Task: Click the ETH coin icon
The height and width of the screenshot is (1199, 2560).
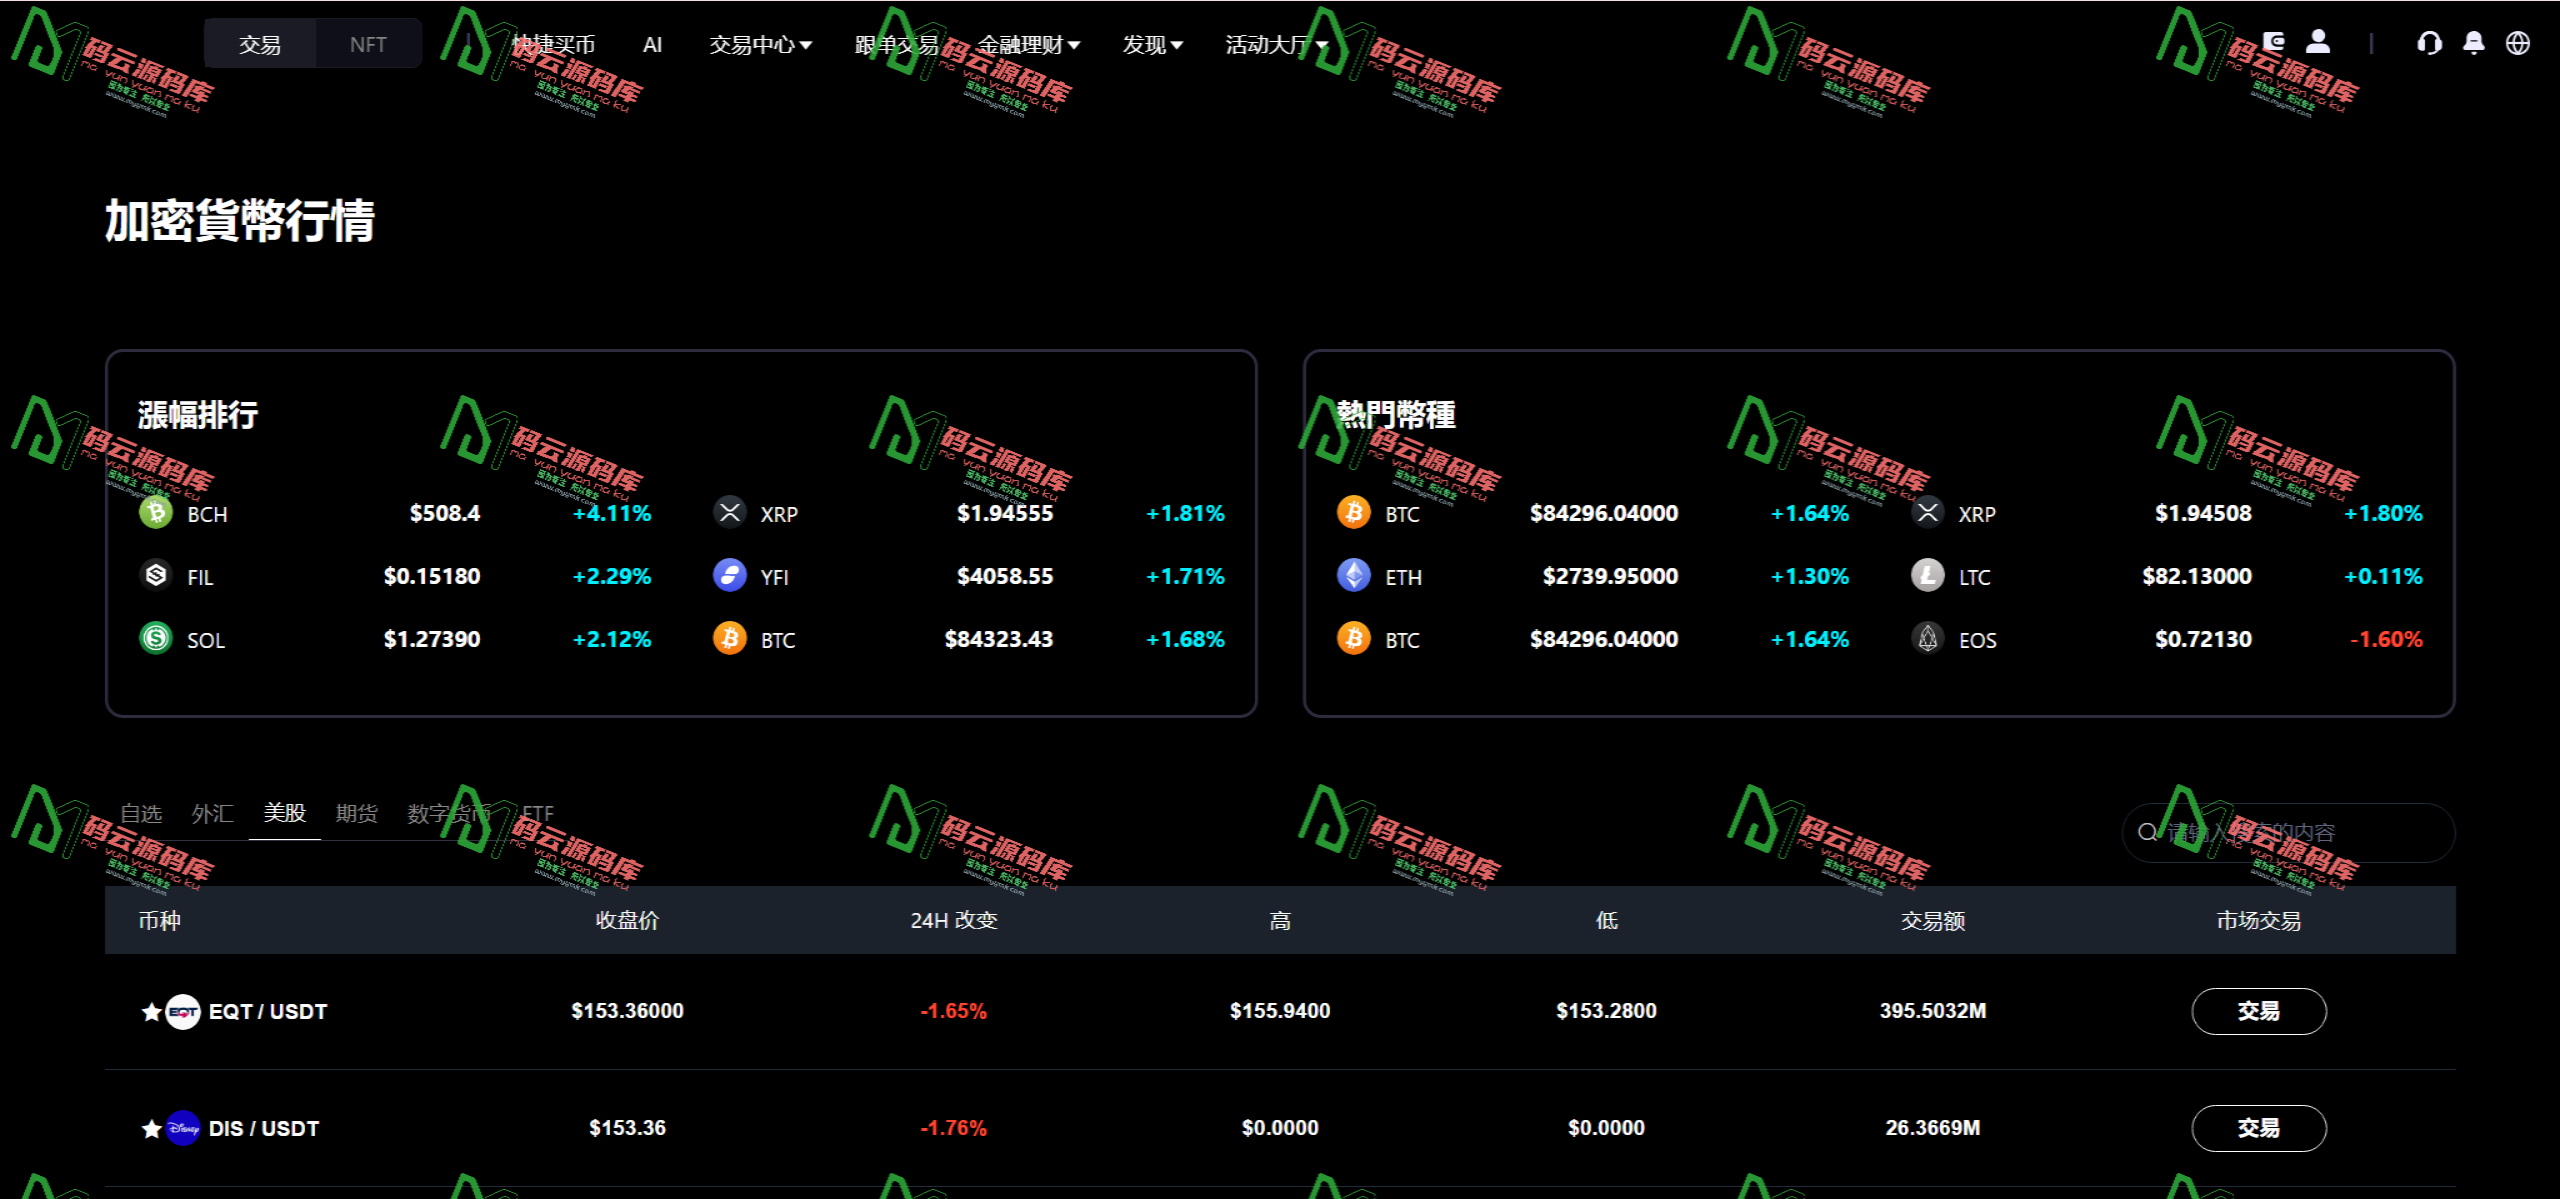Action: coord(1355,576)
